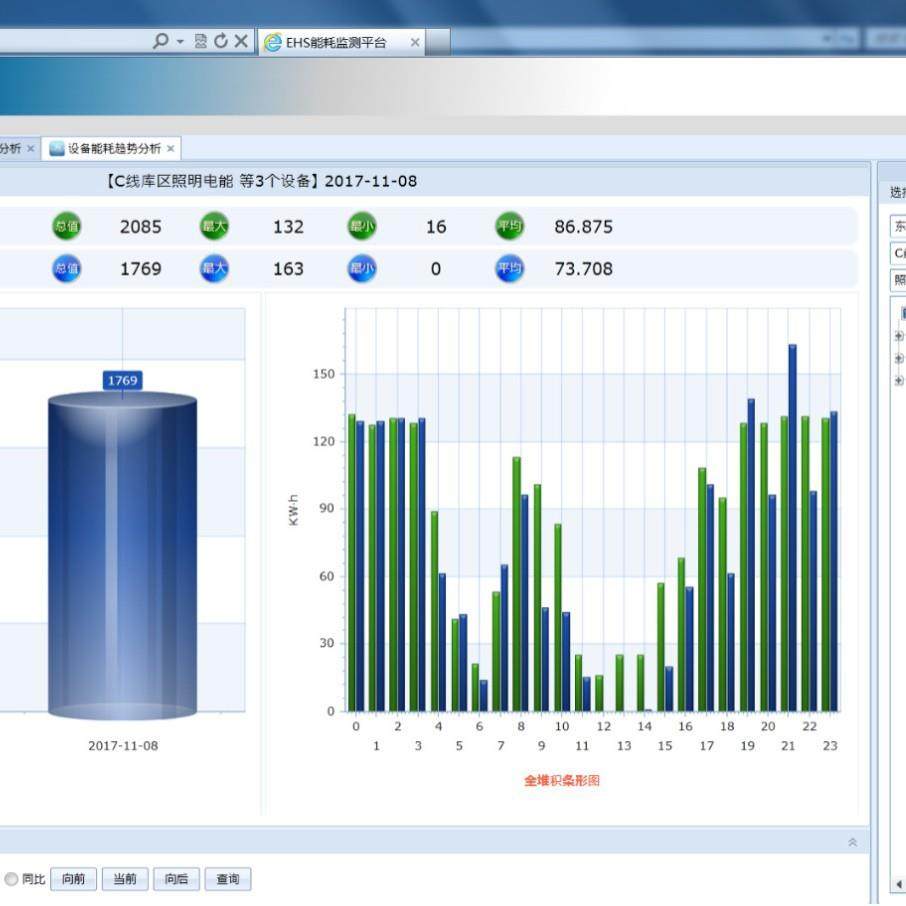Click the browser refresh icon
The height and width of the screenshot is (906, 906).
click(x=221, y=41)
